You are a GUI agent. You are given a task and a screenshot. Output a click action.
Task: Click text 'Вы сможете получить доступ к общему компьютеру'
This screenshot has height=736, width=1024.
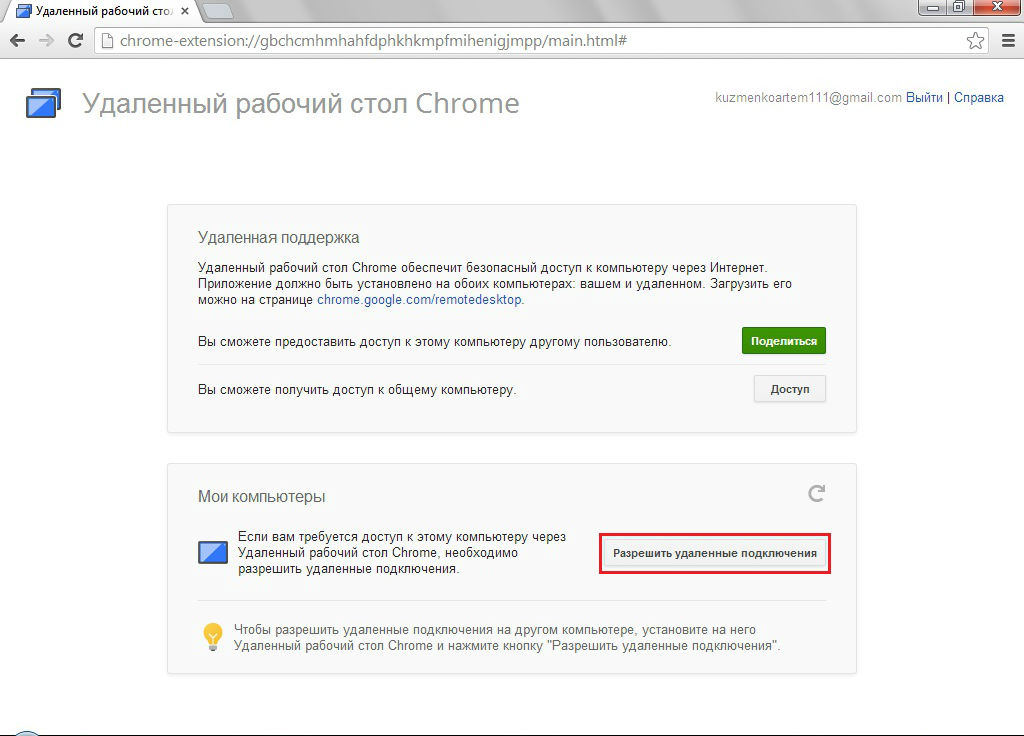(357, 390)
